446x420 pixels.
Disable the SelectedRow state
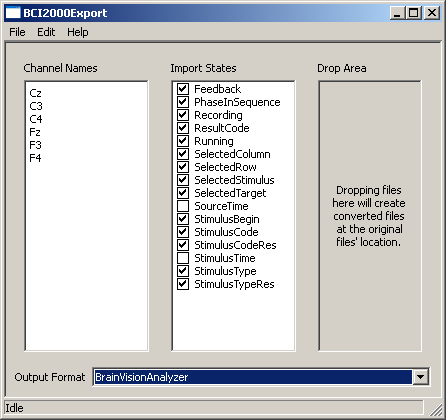[183, 167]
